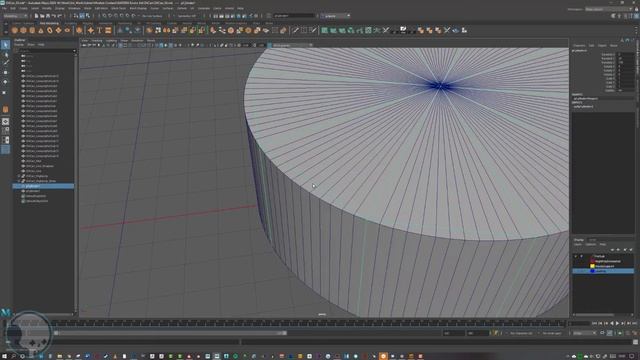Go to start of playback range
Screen dimensions: 640x360
point(595,323)
